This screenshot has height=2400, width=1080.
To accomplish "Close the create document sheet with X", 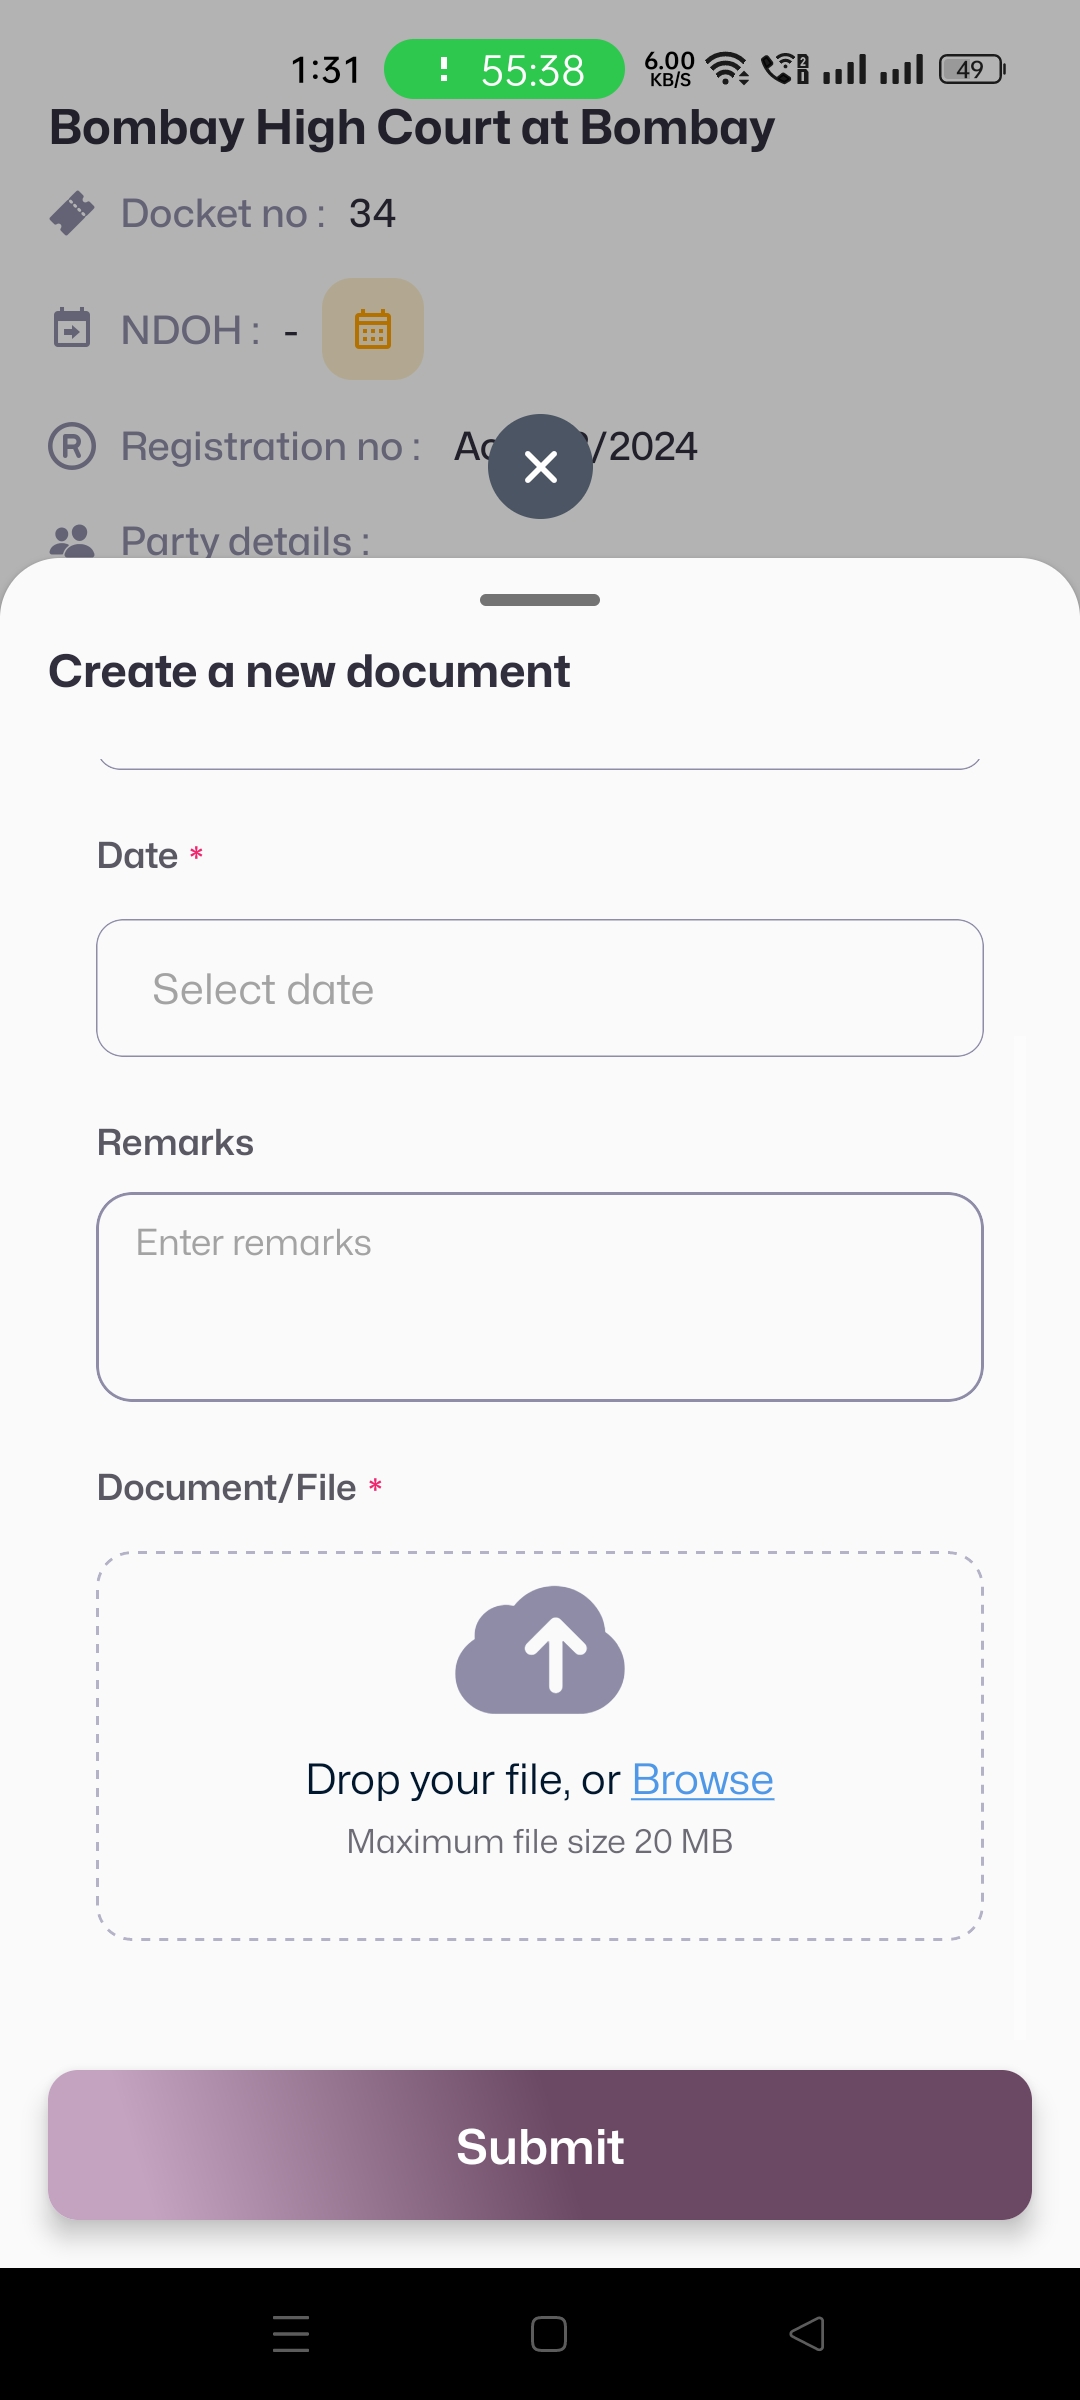I will point(540,466).
